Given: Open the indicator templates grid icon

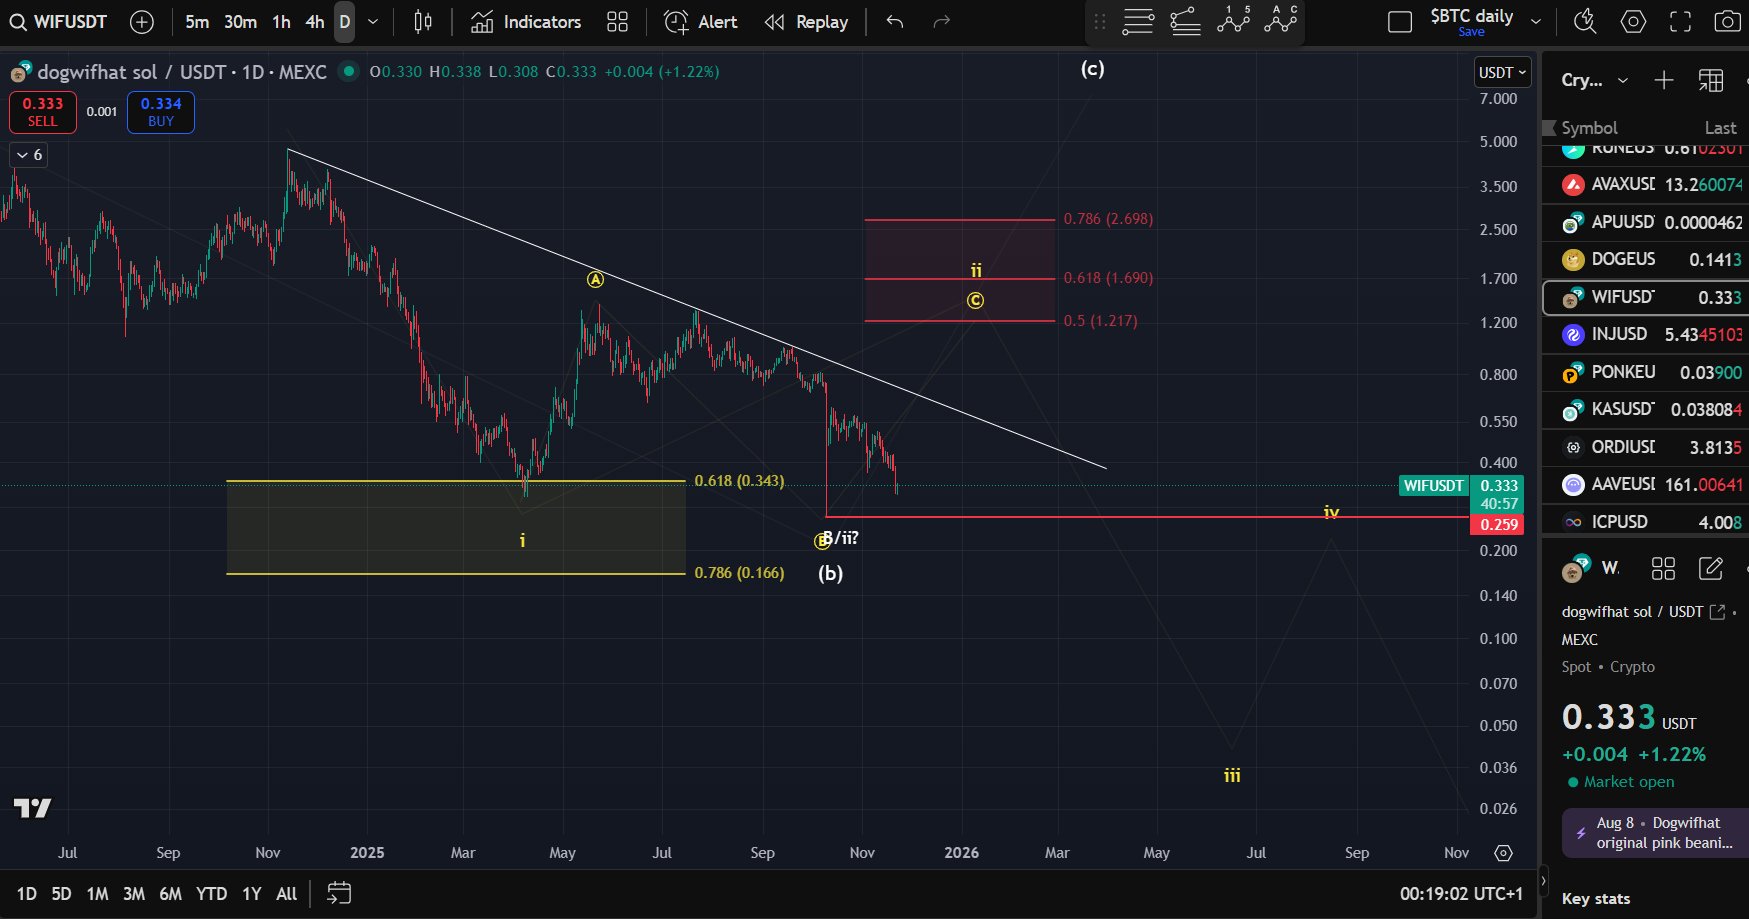Looking at the screenshot, I should (618, 22).
